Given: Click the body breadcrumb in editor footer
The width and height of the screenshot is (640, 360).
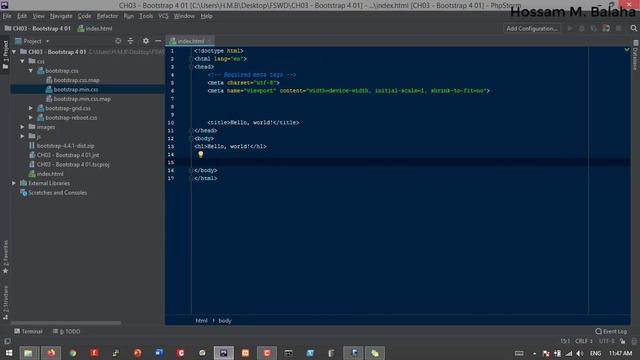Looking at the screenshot, I should pyautogui.click(x=225, y=321).
